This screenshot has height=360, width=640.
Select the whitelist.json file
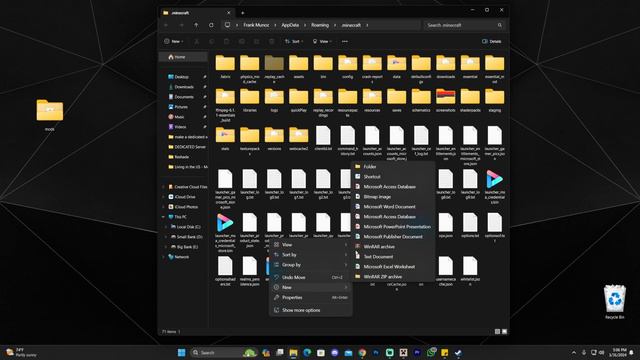tap(470, 271)
